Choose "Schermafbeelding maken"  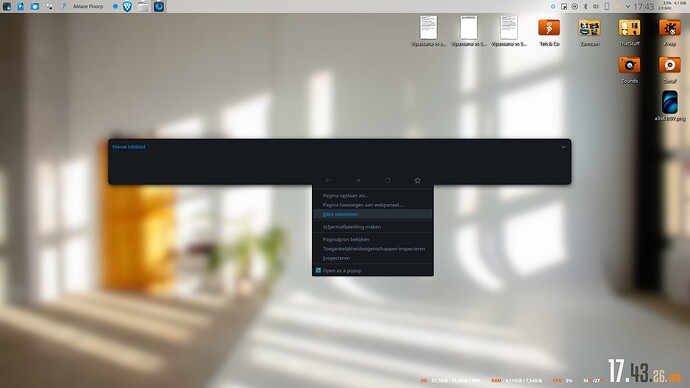click(373, 227)
